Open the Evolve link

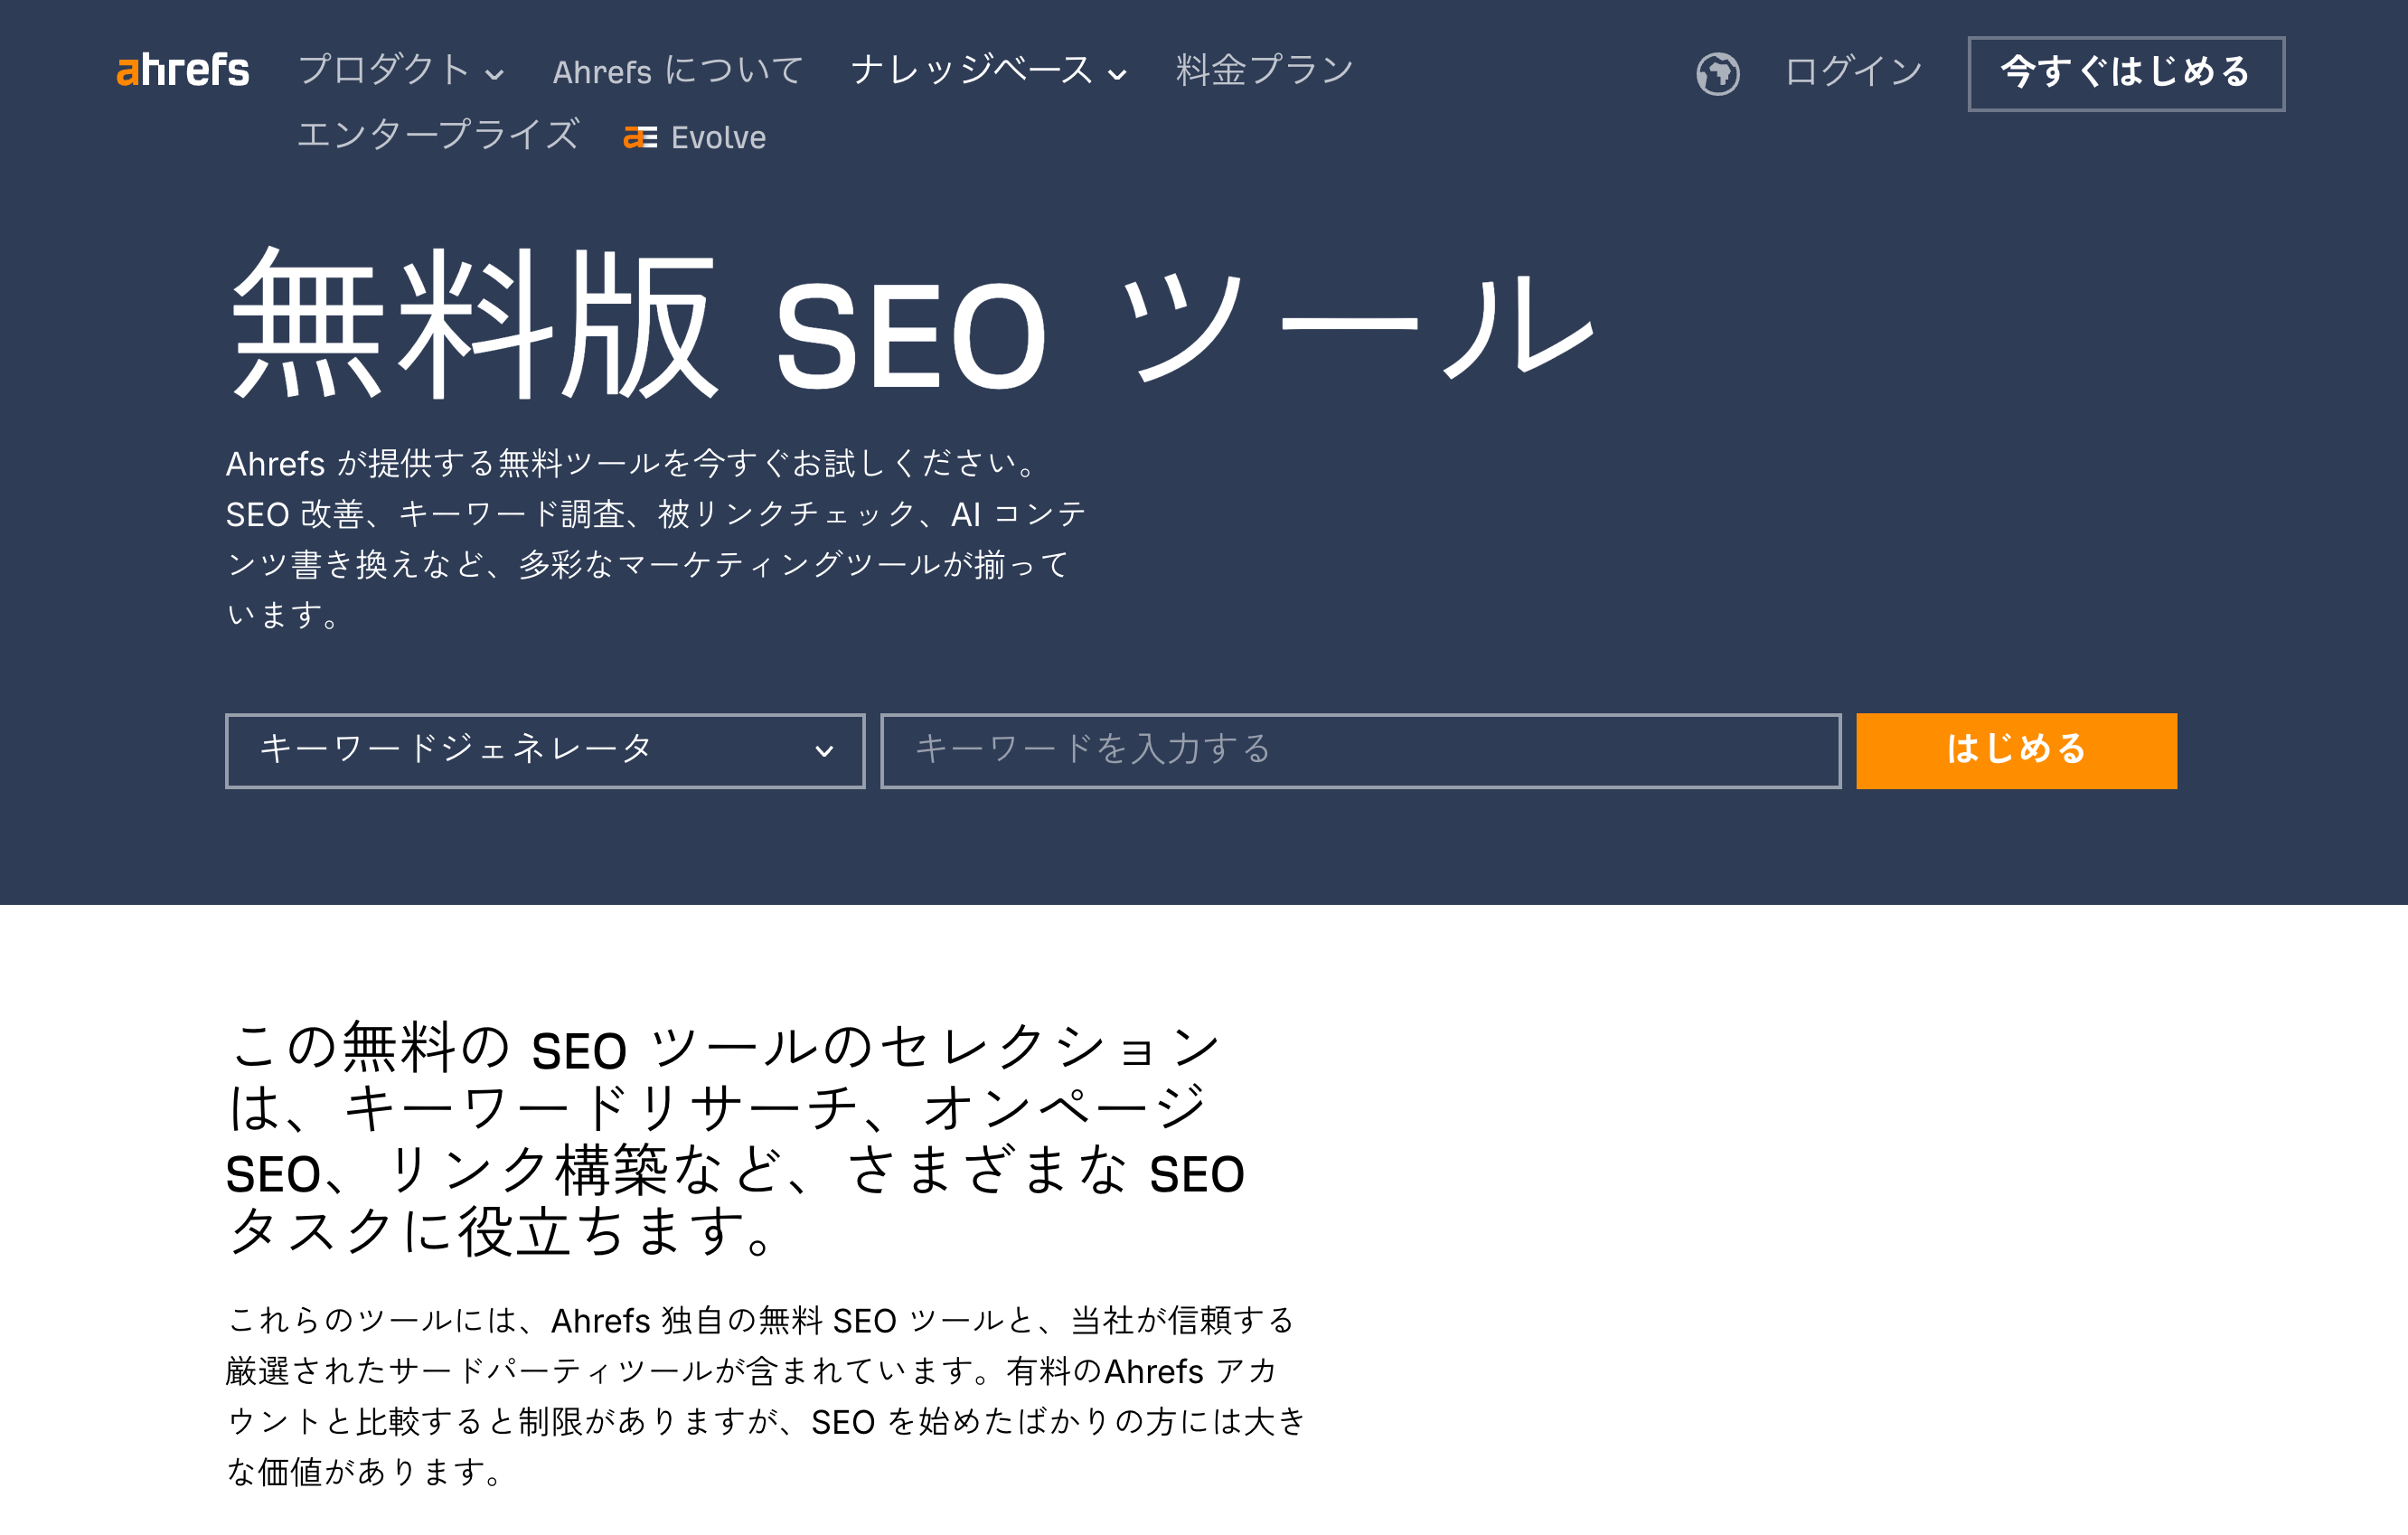pos(717,137)
